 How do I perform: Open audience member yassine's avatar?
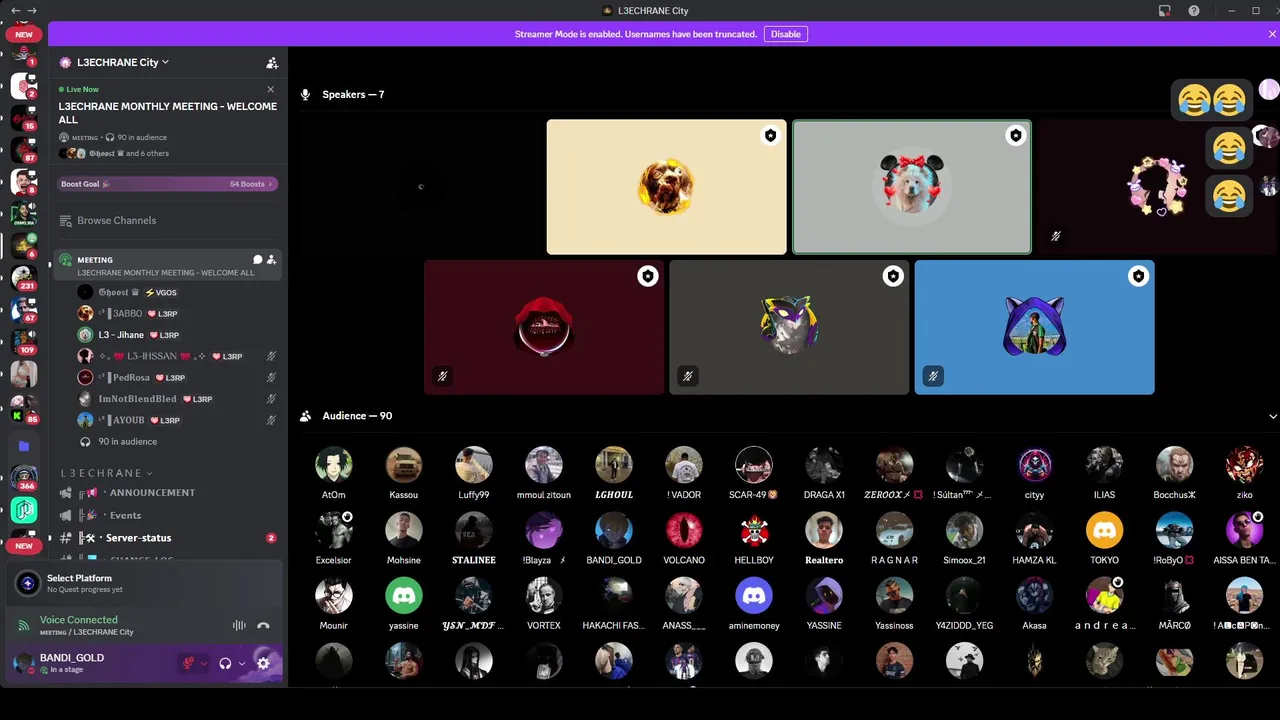click(x=404, y=595)
